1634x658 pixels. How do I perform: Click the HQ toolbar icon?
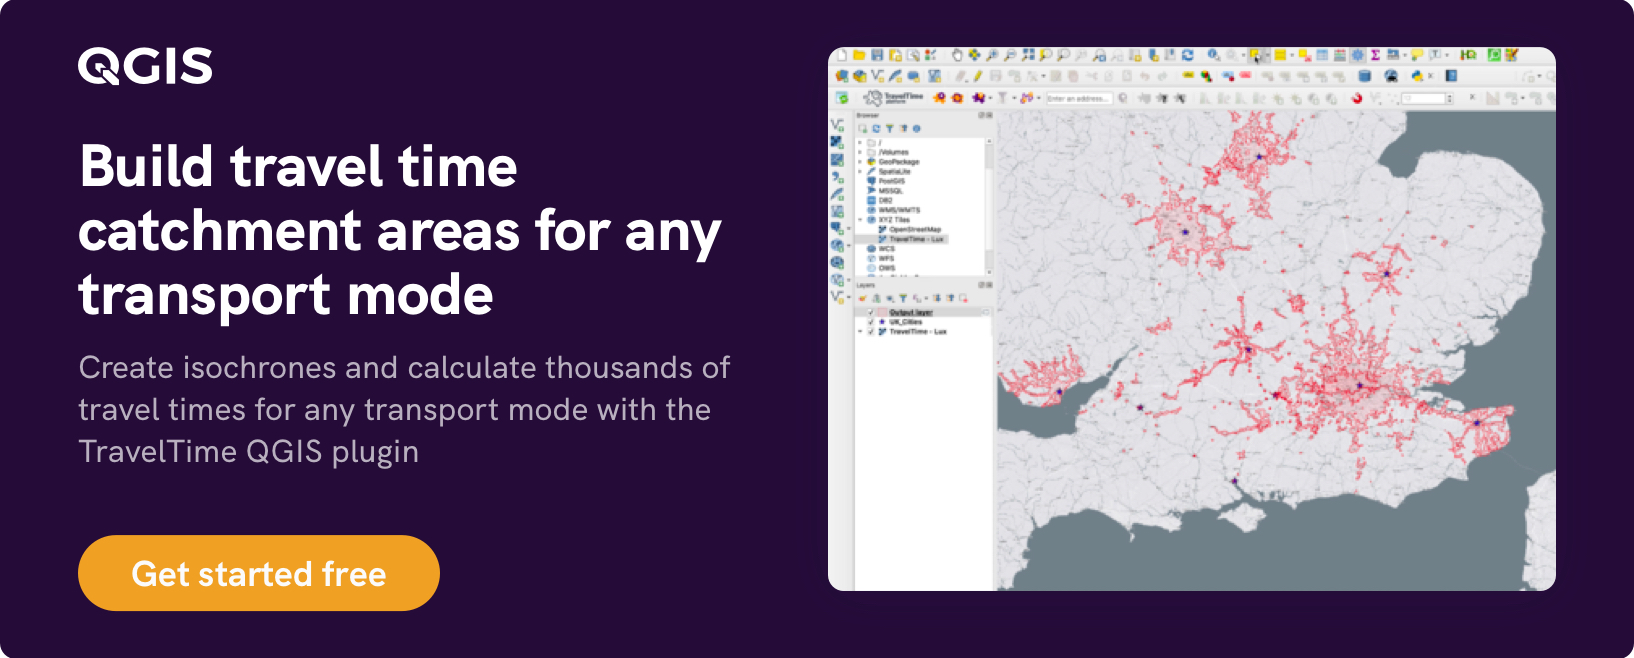1468,55
